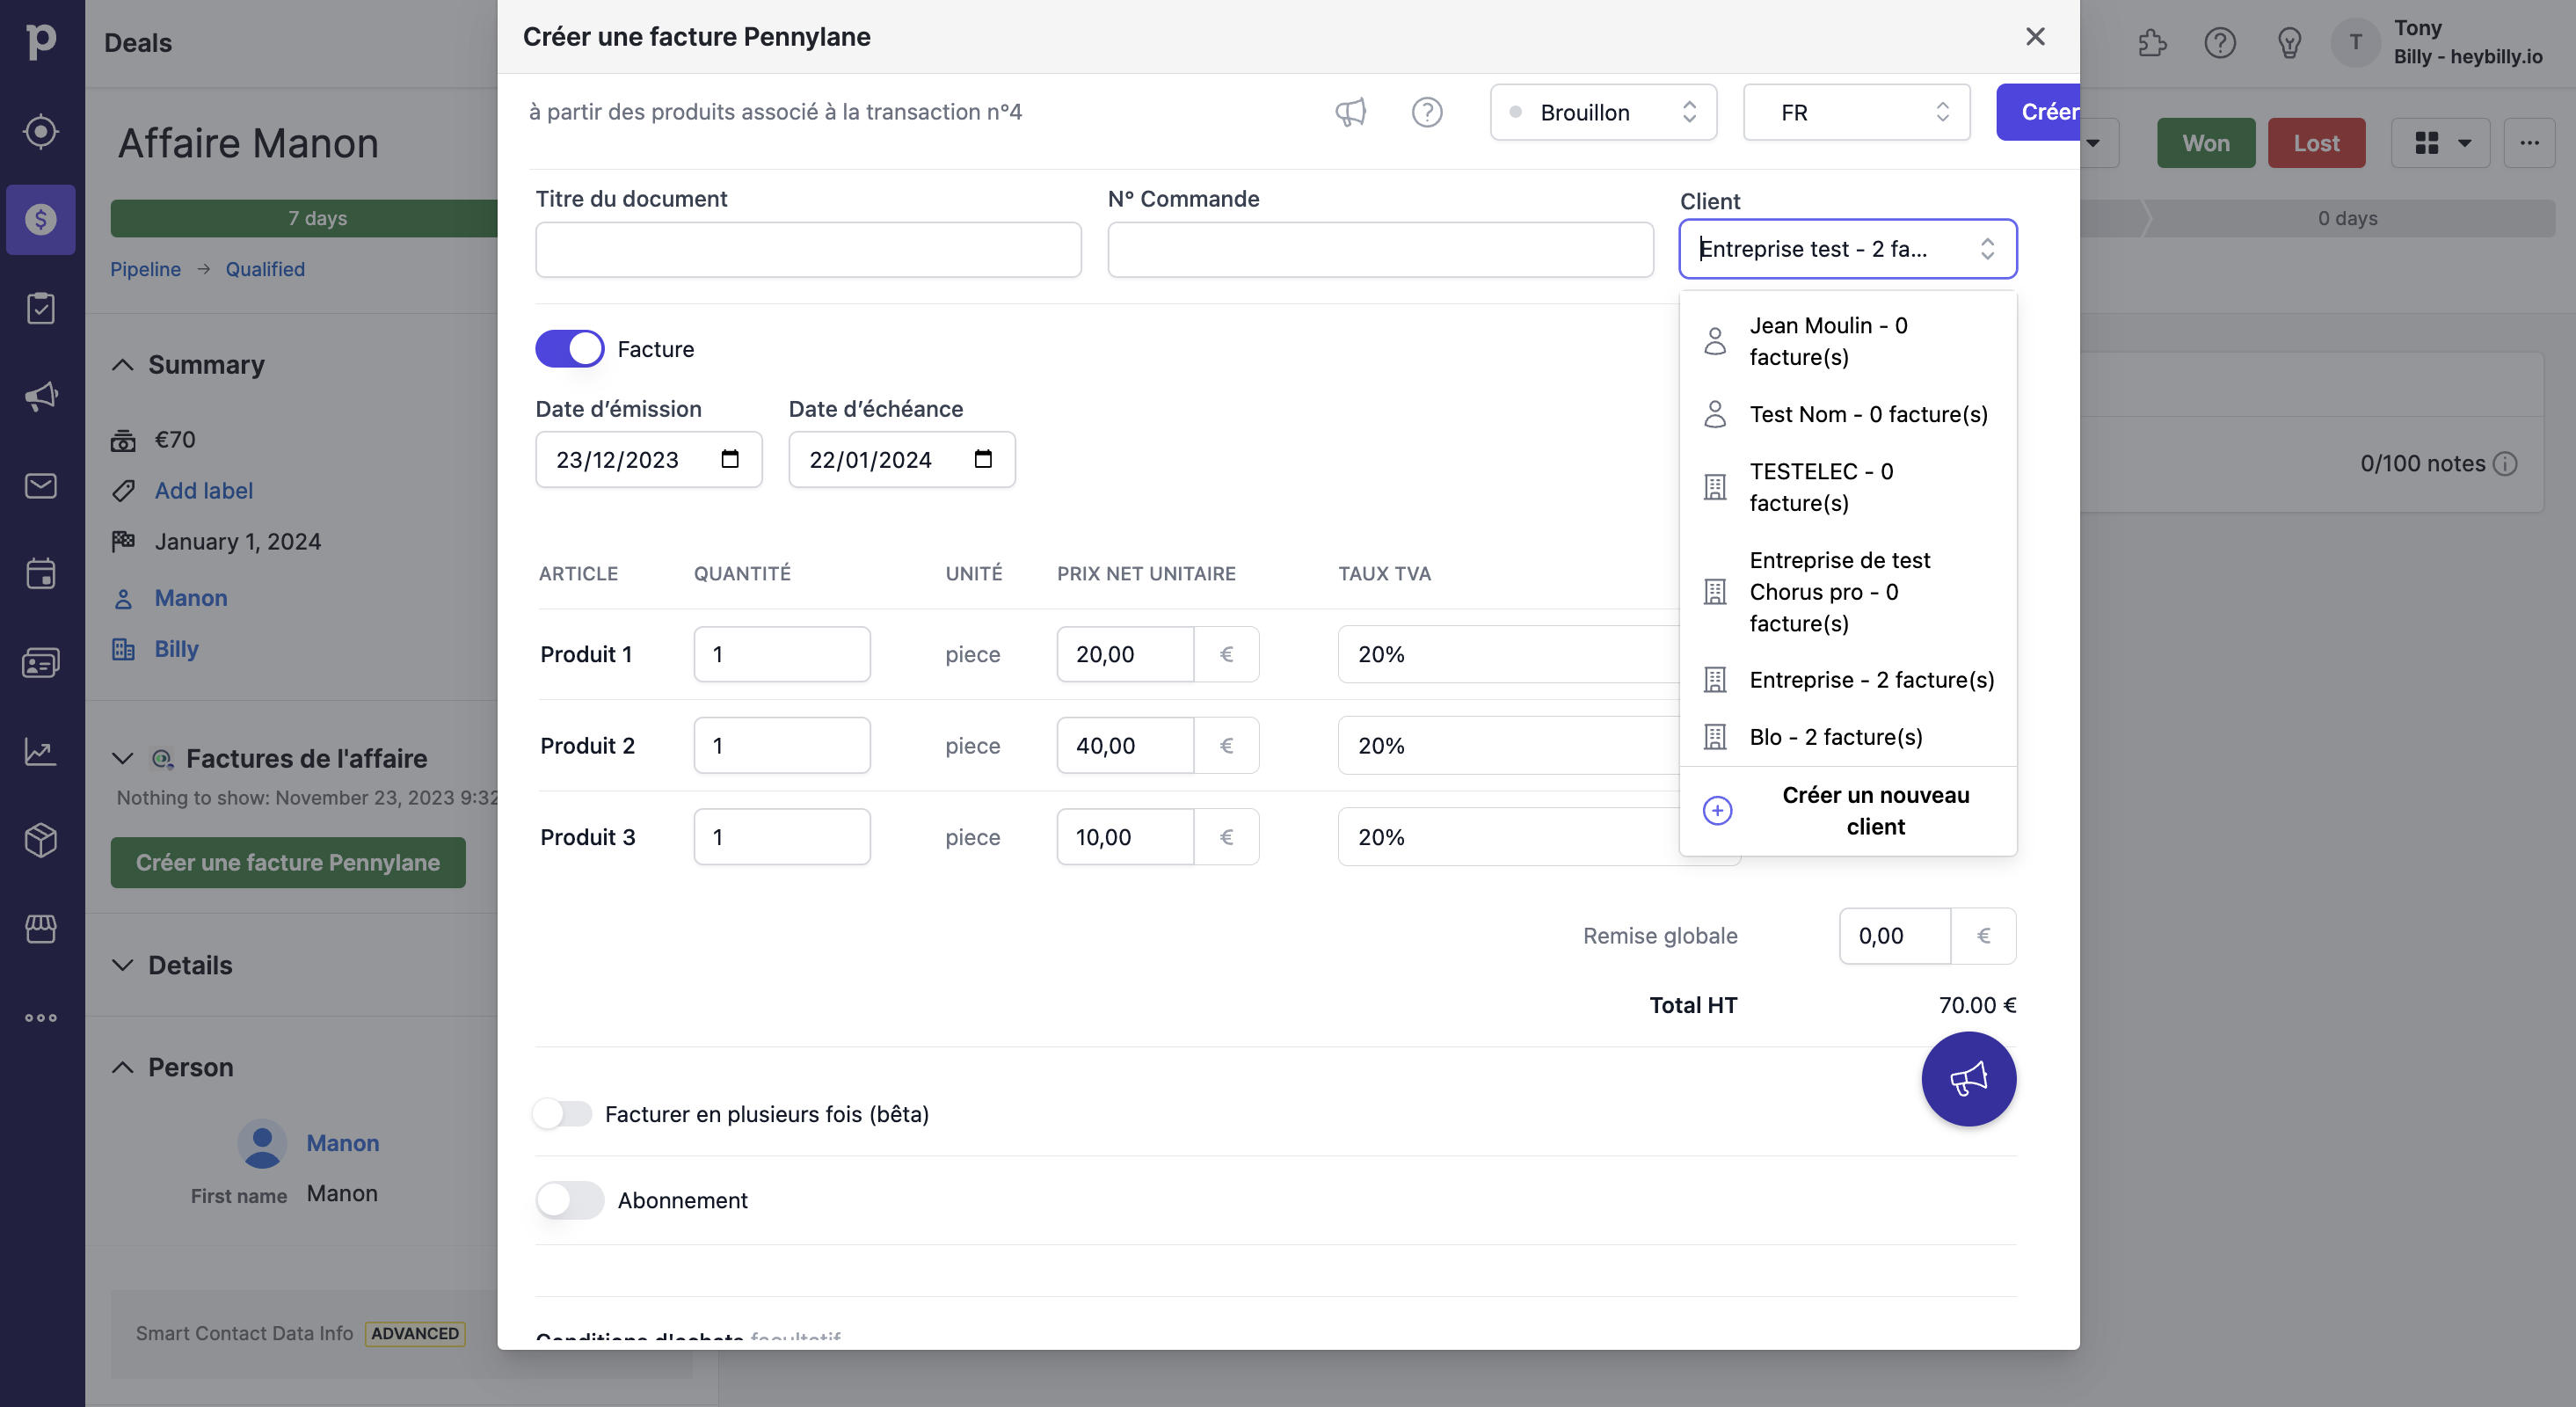The height and width of the screenshot is (1407, 2576).
Task: Click Add label link
Action: (204, 491)
